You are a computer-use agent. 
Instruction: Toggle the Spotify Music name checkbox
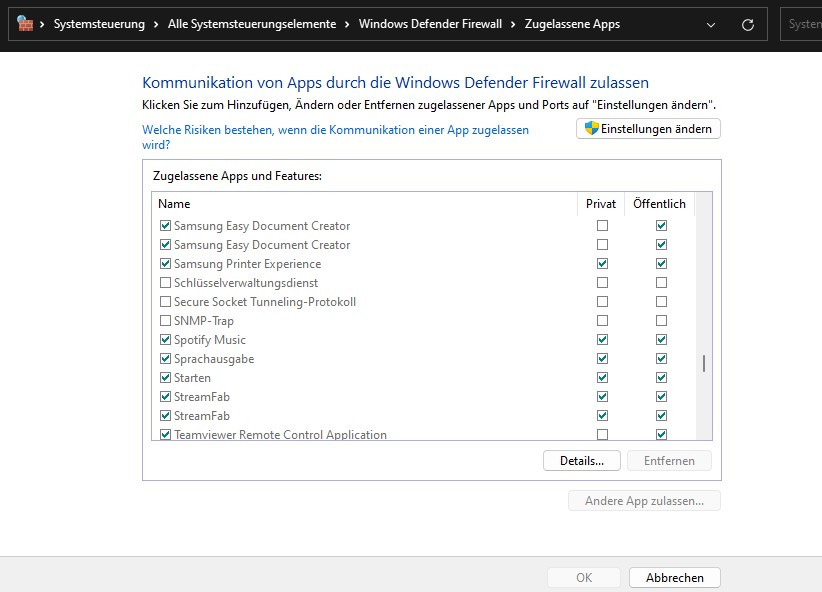pos(165,340)
